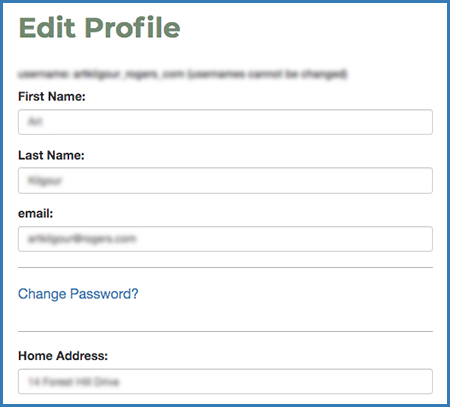
Task: Click the Home Address text field
Action: pos(225,381)
